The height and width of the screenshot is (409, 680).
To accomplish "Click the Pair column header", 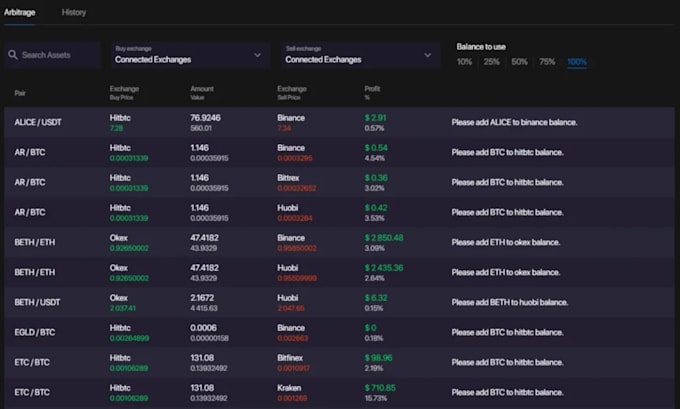I will tap(21, 92).
